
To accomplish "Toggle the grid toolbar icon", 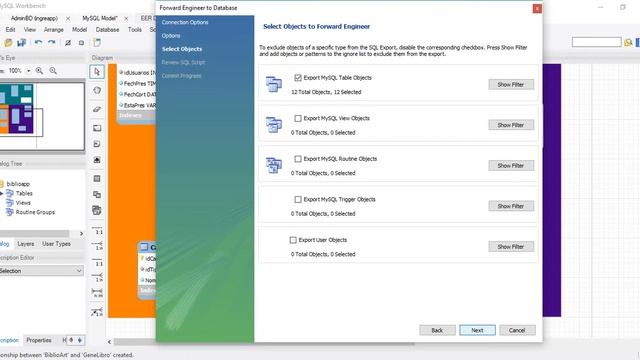I will pyautogui.click(x=68, y=42).
